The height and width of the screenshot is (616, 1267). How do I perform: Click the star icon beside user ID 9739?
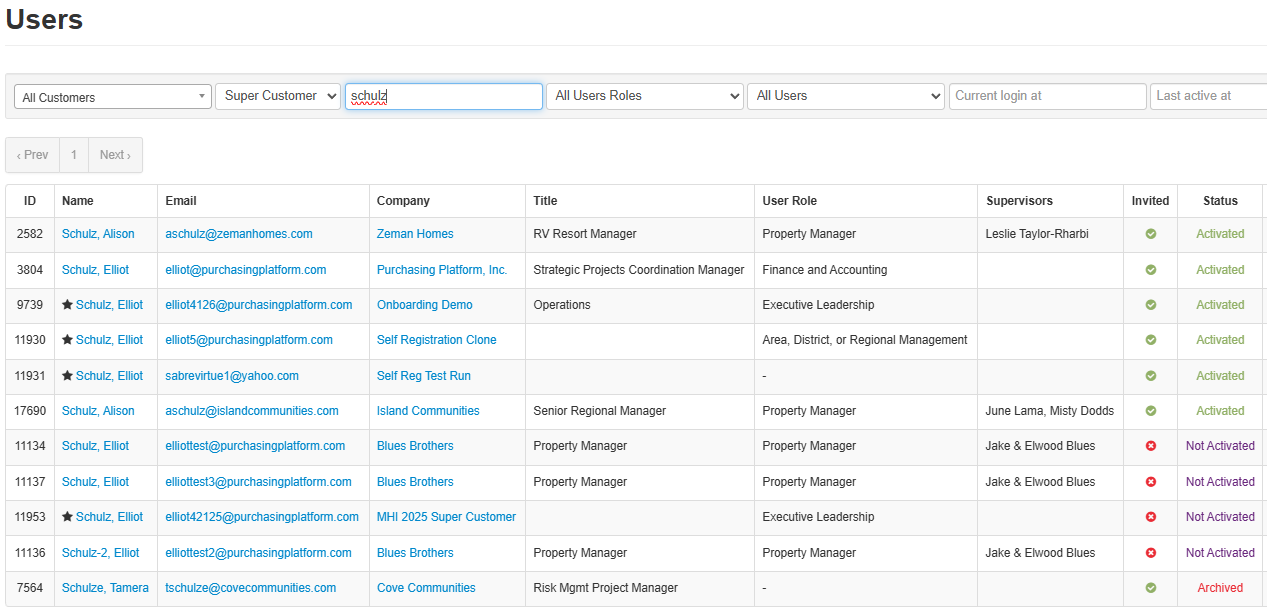point(67,305)
